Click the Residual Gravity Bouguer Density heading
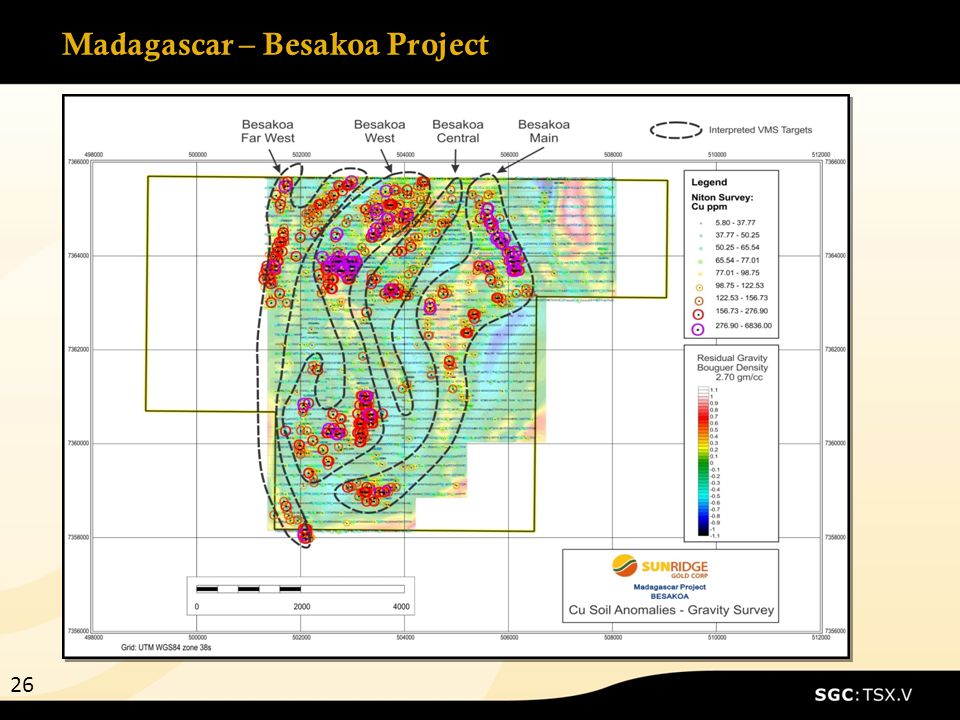Image resolution: width=960 pixels, height=720 pixels. pyautogui.click(x=732, y=362)
